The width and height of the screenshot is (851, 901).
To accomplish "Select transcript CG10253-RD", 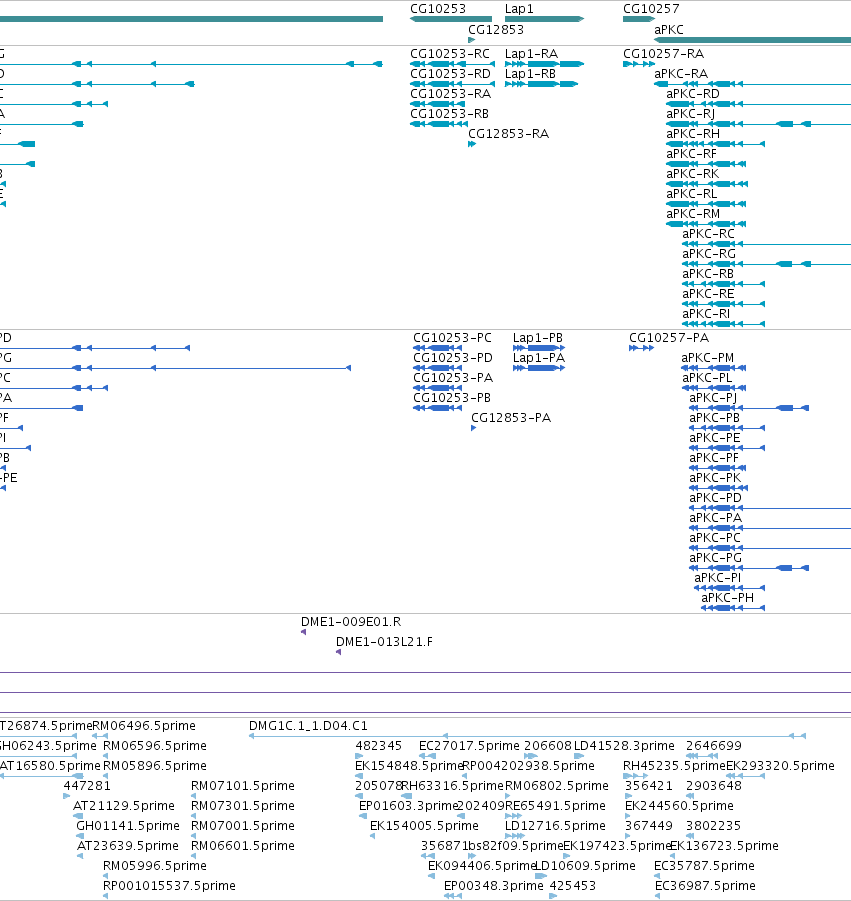I will [x=450, y=74].
